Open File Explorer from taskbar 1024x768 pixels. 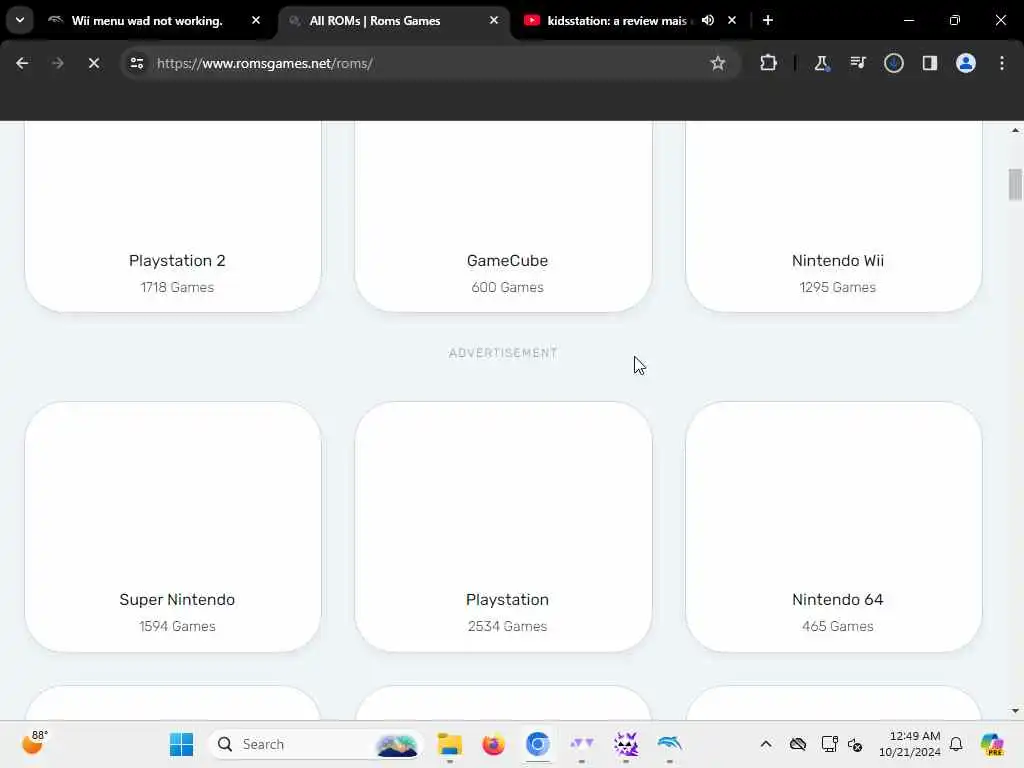click(449, 744)
